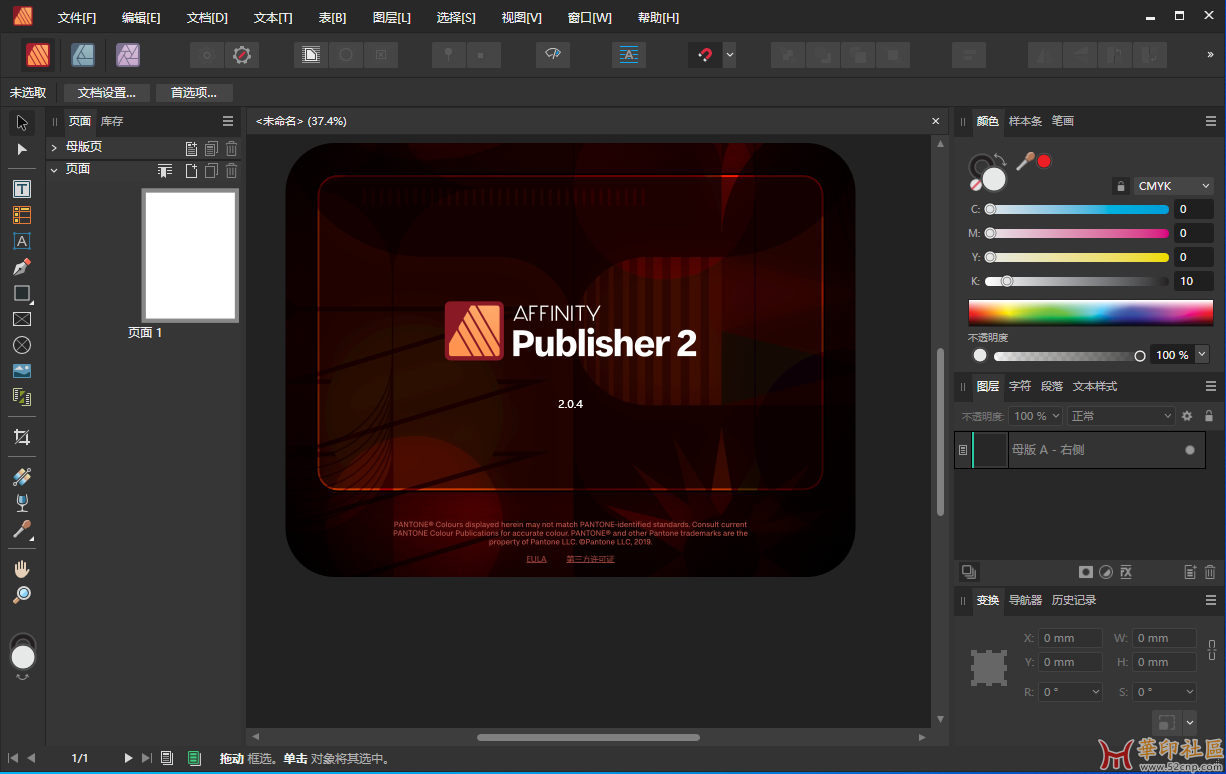Click the eyedropper in Colour panel
Image resolution: width=1226 pixels, height=774 pixels.
tap(1025, 160)
